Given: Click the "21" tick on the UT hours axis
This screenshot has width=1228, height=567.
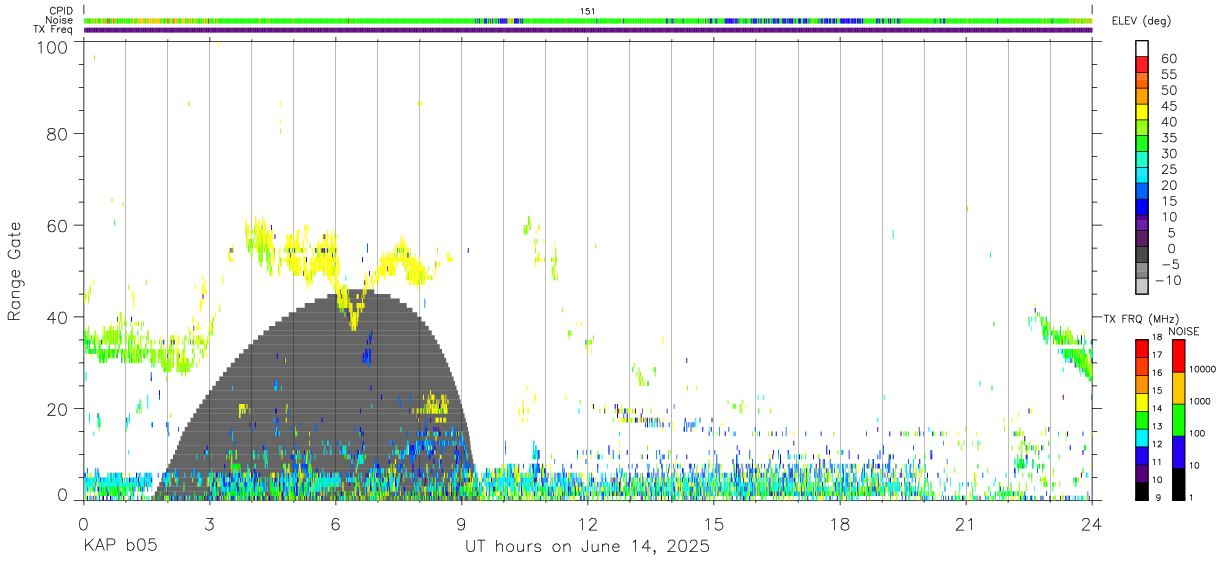Looking at the screenshot, I should click(x=965, y=524).
